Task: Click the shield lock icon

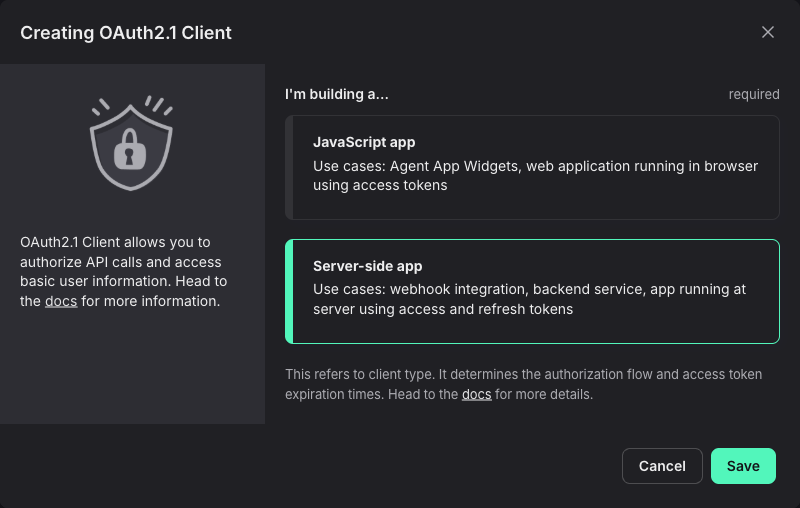Action: coord(131,143)
